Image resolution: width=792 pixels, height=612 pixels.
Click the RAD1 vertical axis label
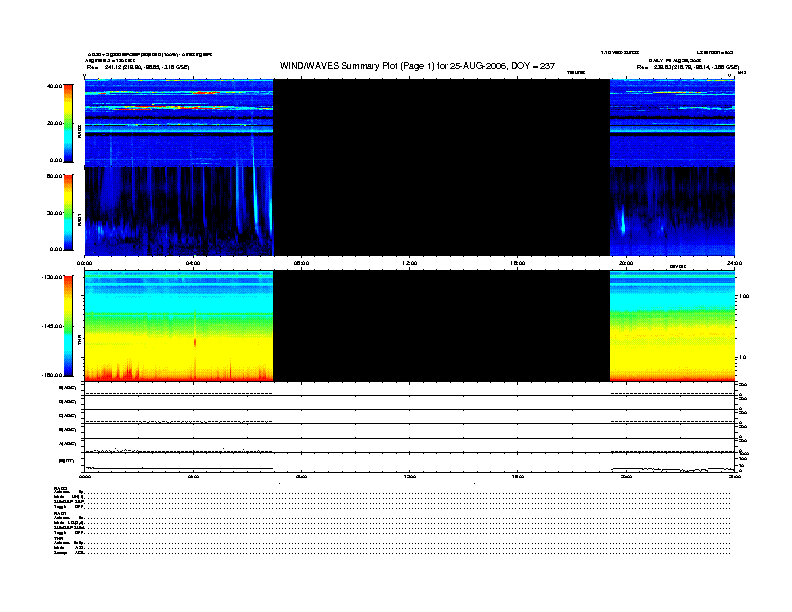tap(79, 219)
